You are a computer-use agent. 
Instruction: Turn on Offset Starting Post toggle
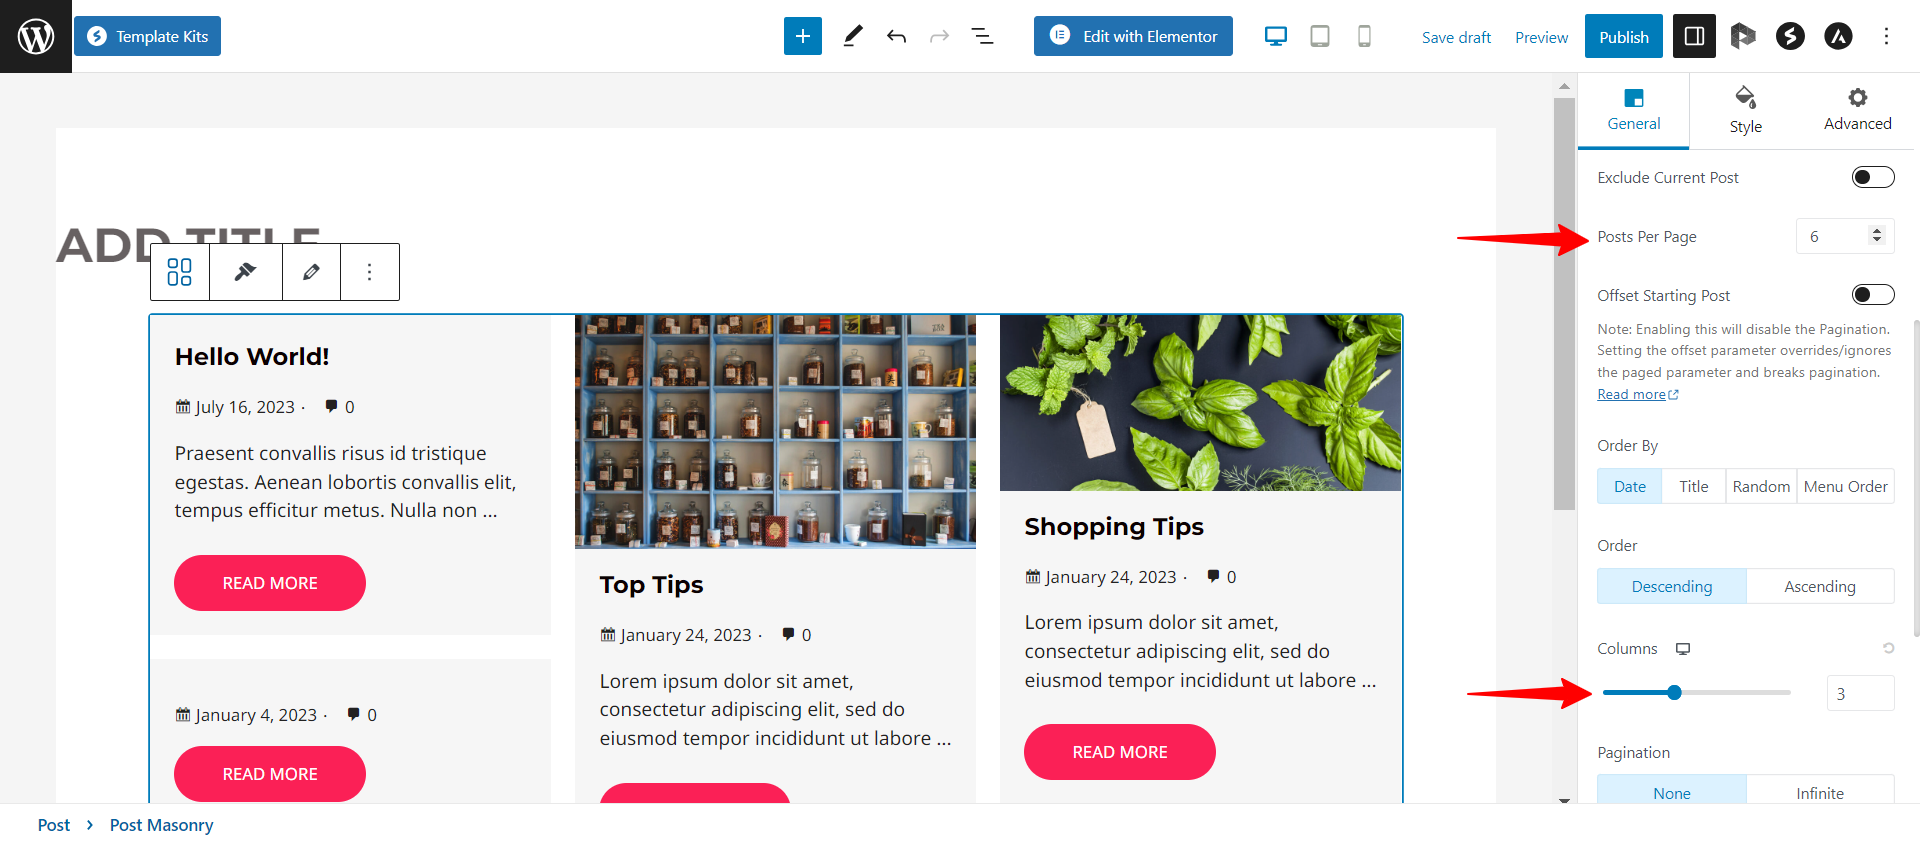tap(1872, 295)
